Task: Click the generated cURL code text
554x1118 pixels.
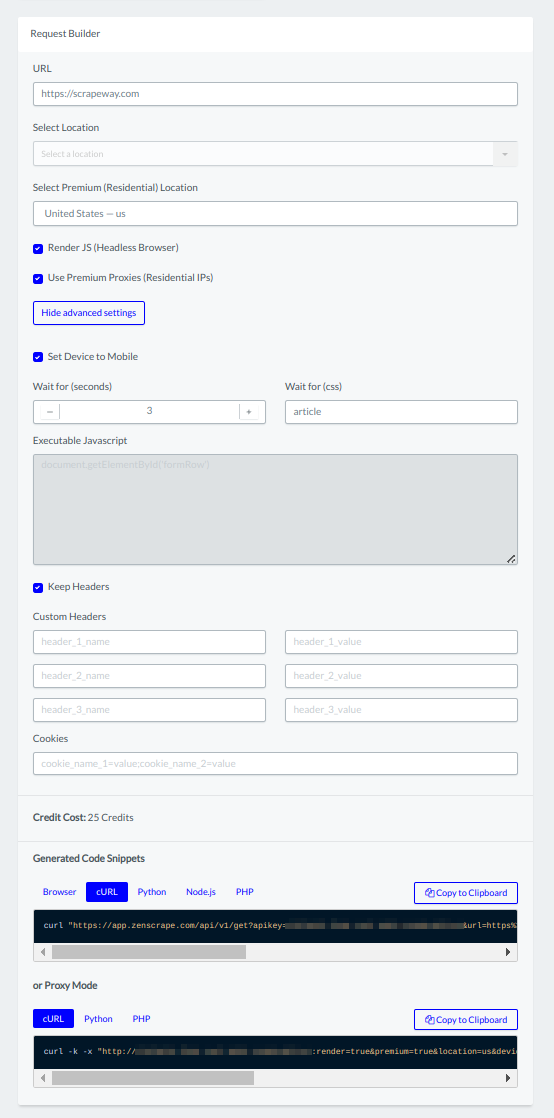Action: [280, 925]
